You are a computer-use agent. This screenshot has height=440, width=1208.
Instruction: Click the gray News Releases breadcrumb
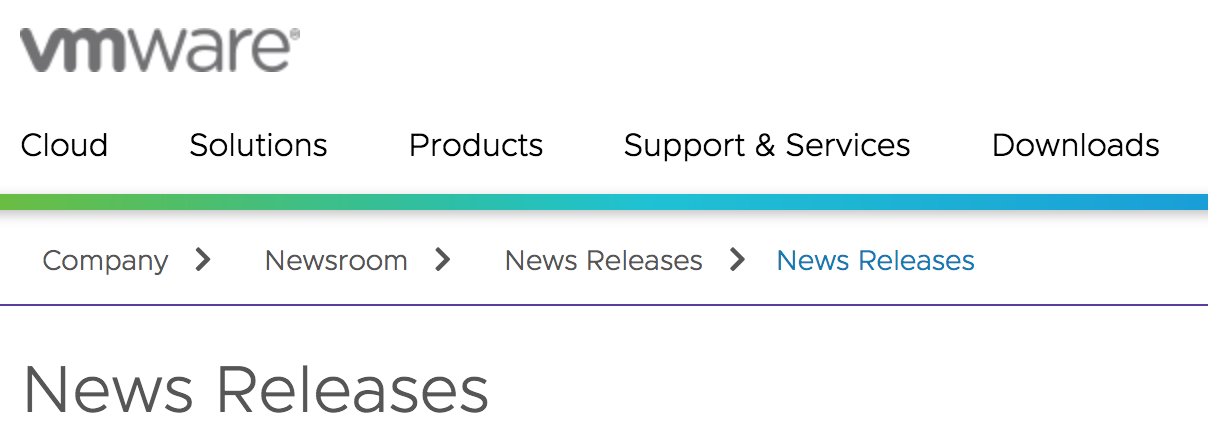coord(603,261)
